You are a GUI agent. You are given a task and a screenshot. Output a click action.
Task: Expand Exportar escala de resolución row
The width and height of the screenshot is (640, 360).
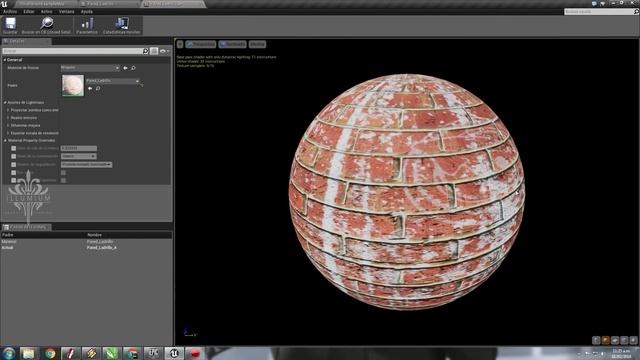coord(8,133)
